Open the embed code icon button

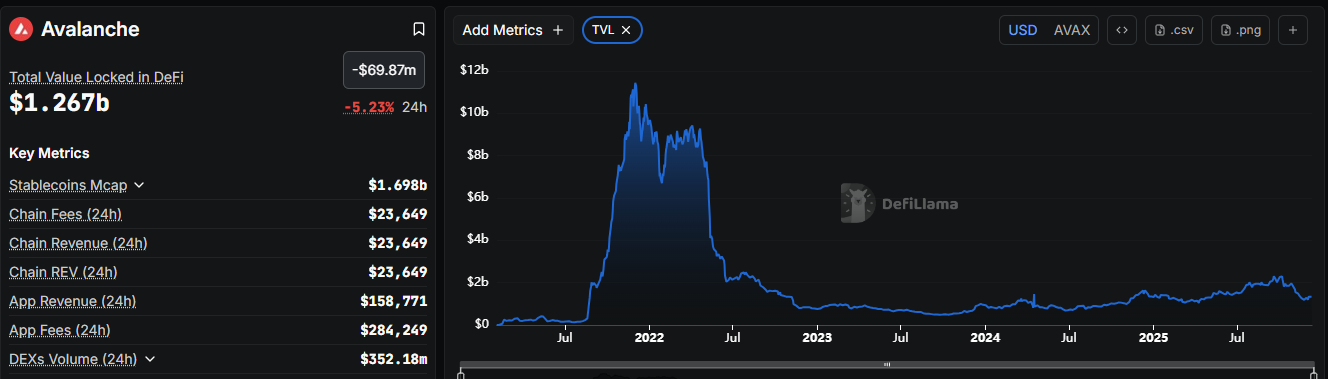pos(1122,30)
